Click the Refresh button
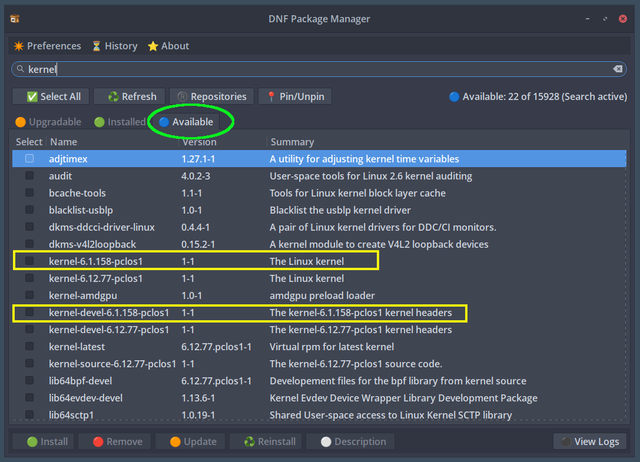This screenshot has width=640, height=462. (x=131, y=97)
